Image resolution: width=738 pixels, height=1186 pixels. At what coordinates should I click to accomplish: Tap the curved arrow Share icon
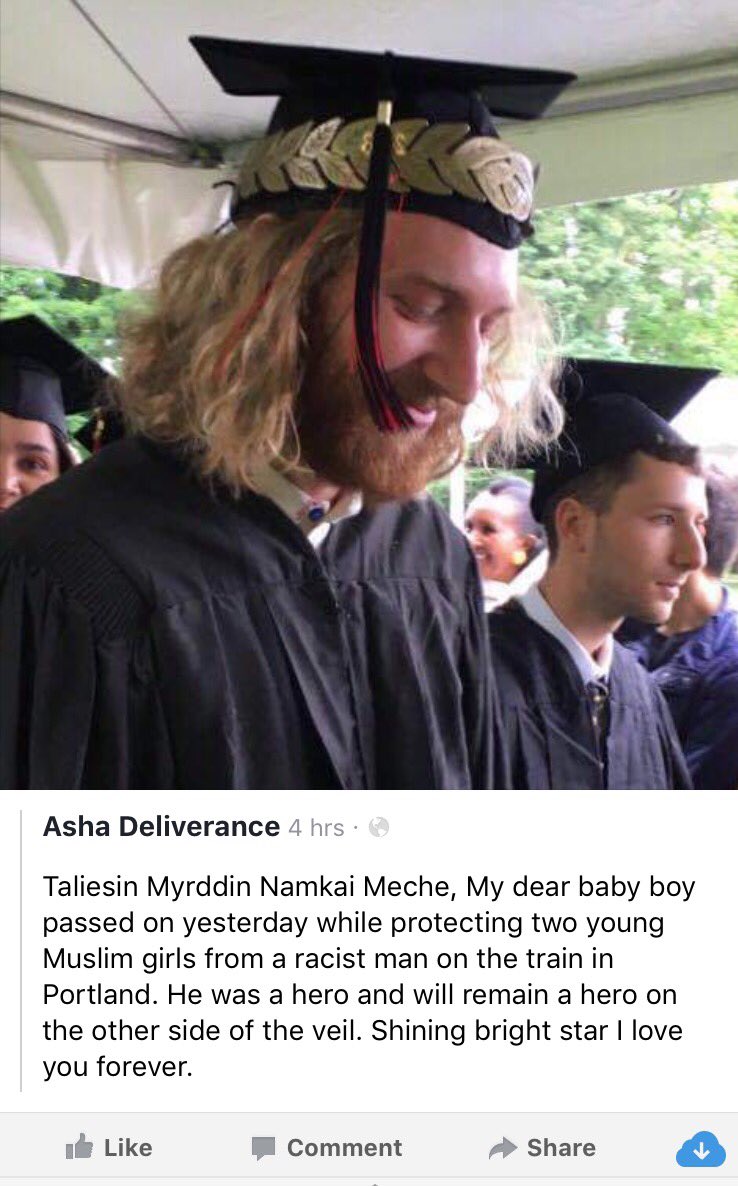point(503,1147)
